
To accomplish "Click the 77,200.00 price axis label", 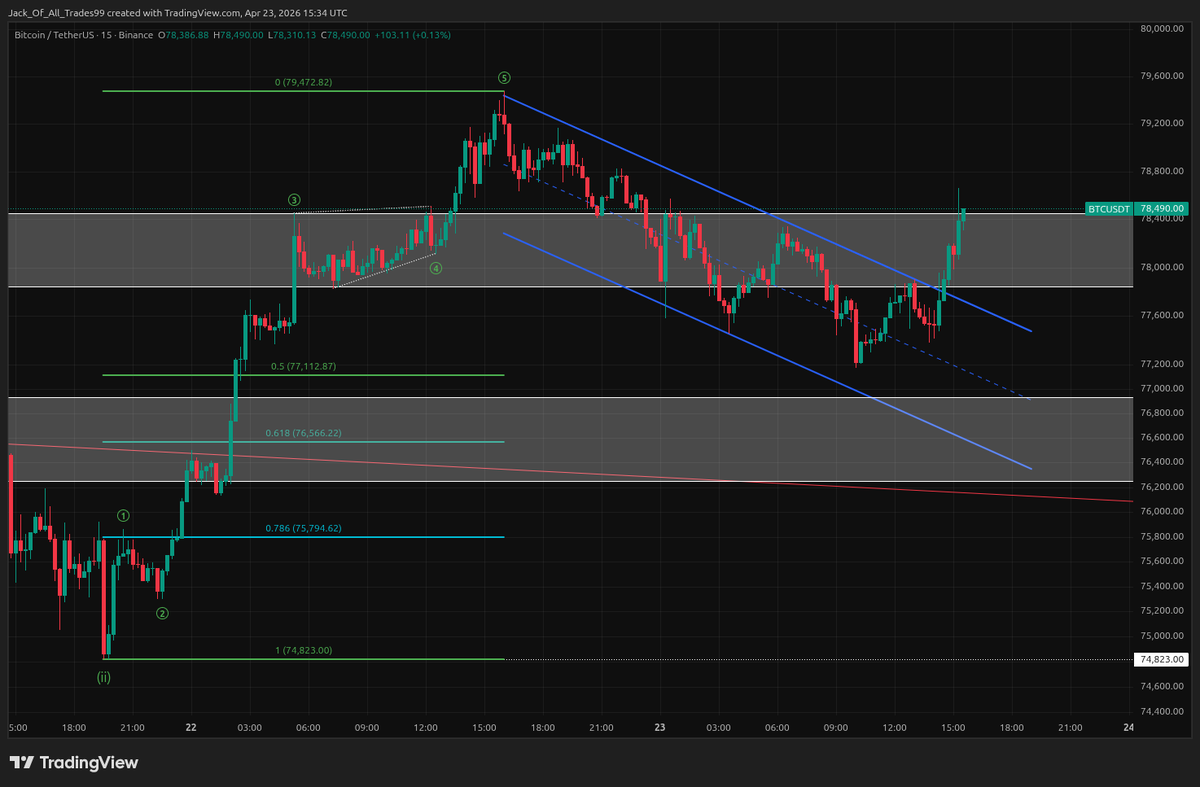I will pos(1163,363).
